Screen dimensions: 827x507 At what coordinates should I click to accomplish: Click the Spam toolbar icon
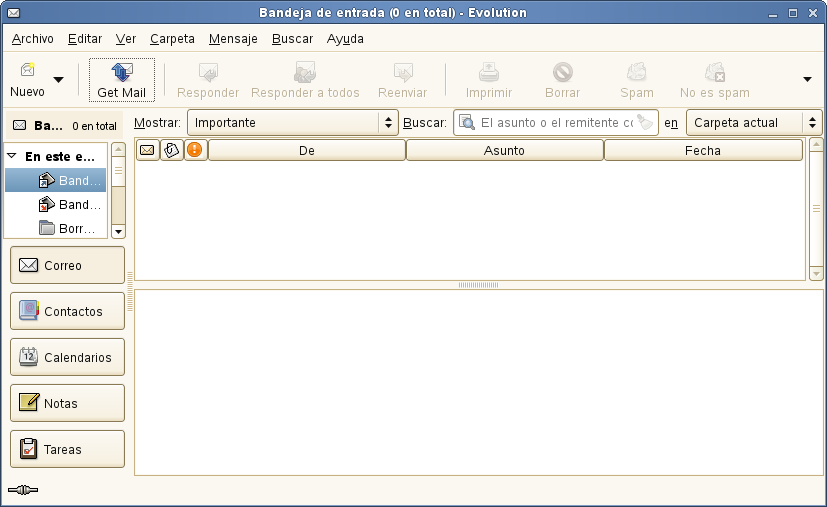pyautogui.click(x=637, y=72)
